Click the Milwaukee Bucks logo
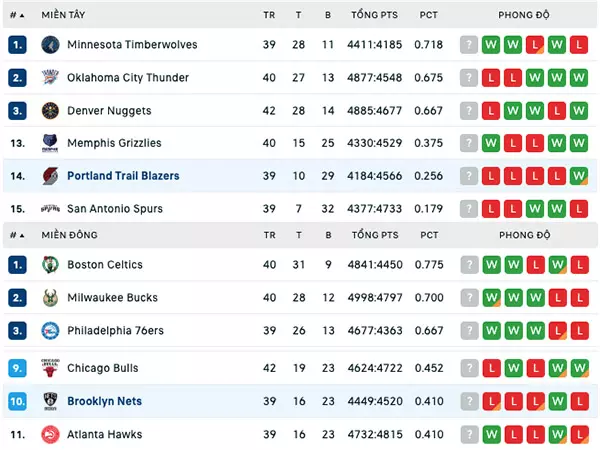This screenshot has height=450, width=600. click(50, 298)
